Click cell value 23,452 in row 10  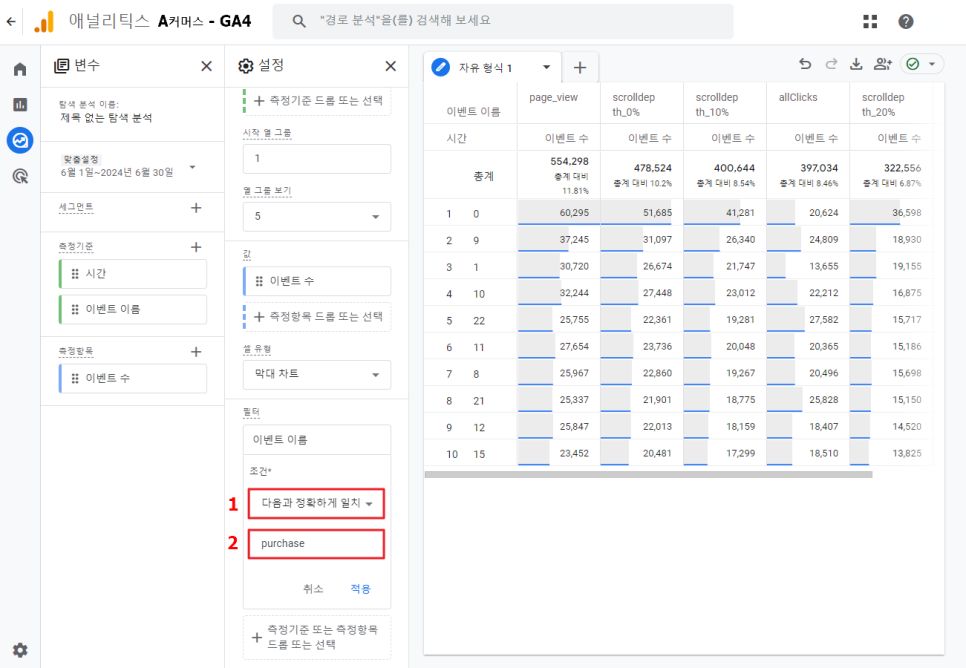pos(574,454)
